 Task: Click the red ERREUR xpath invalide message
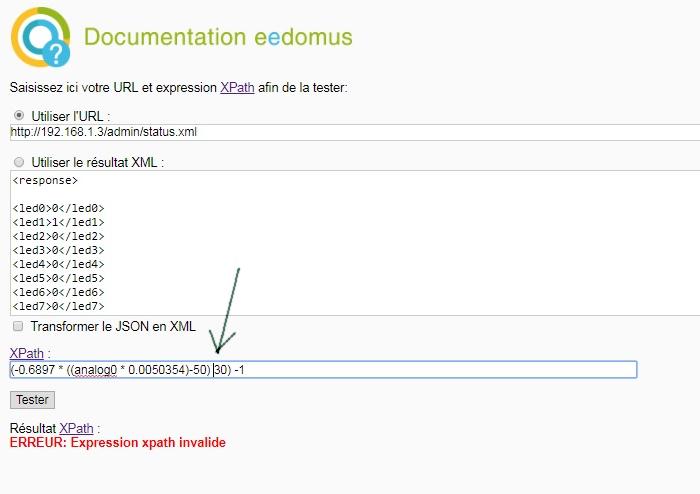point(118,443)
